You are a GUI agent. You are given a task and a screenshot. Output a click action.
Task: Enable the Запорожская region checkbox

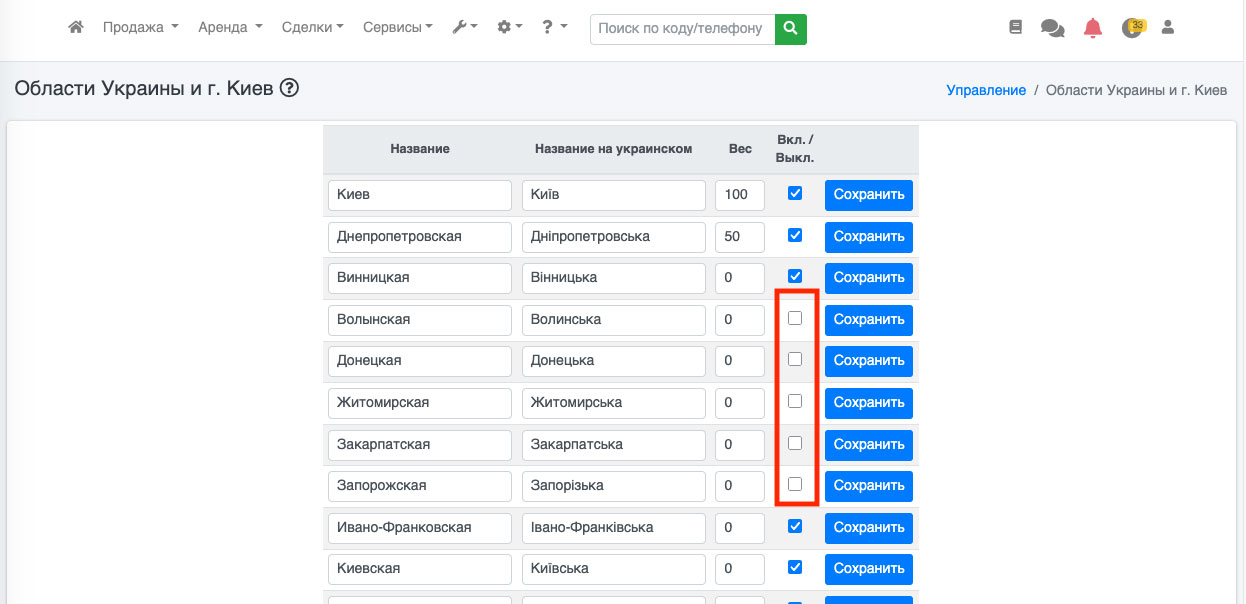[795, 484]
